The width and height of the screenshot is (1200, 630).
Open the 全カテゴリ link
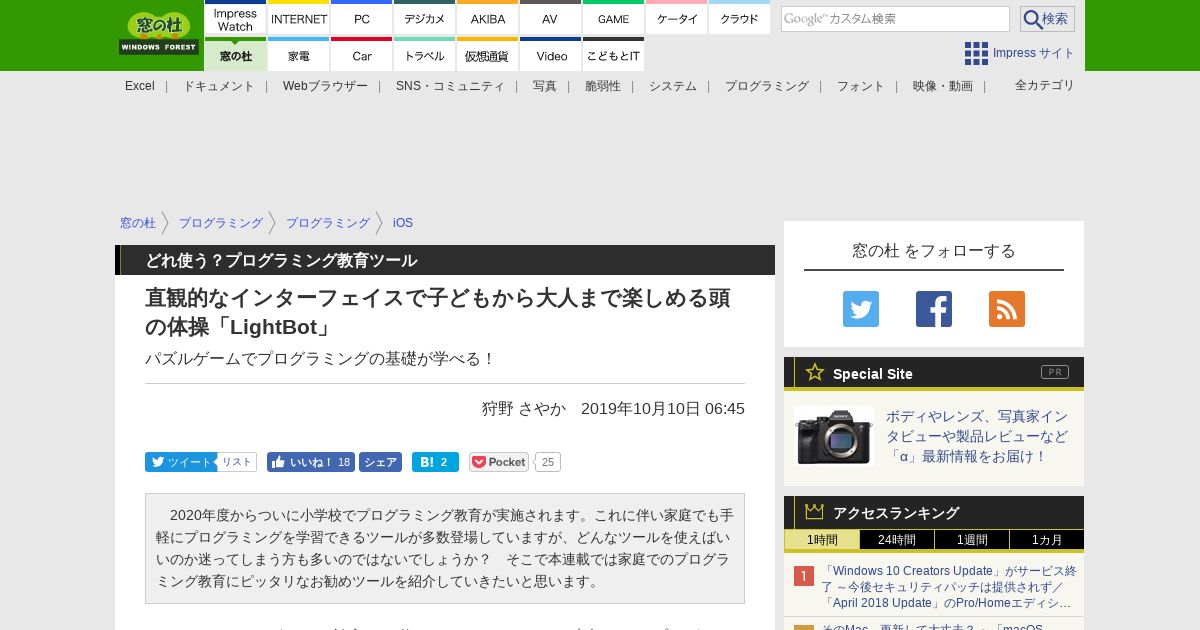click(1045, 85)
